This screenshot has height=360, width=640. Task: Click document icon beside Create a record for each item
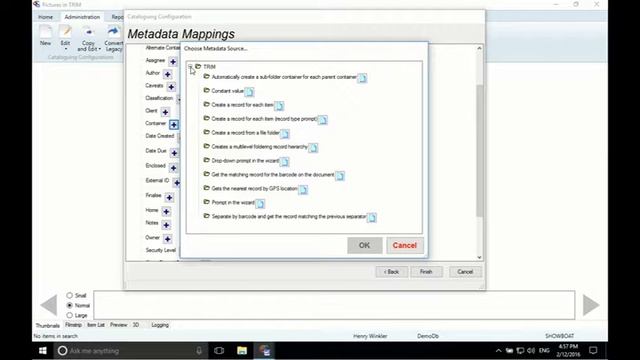[279, 106]
